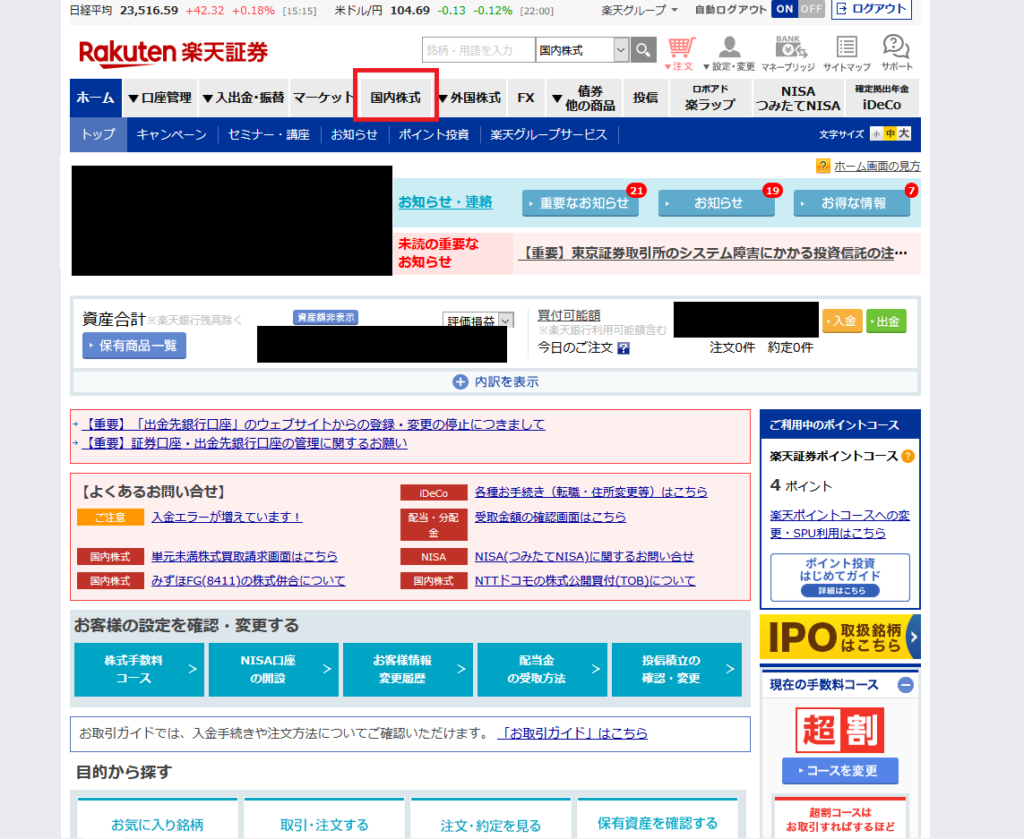Open the 口座管理 dropdown menu
This screenshot has height=839, width=1024.
pos(160,98)
